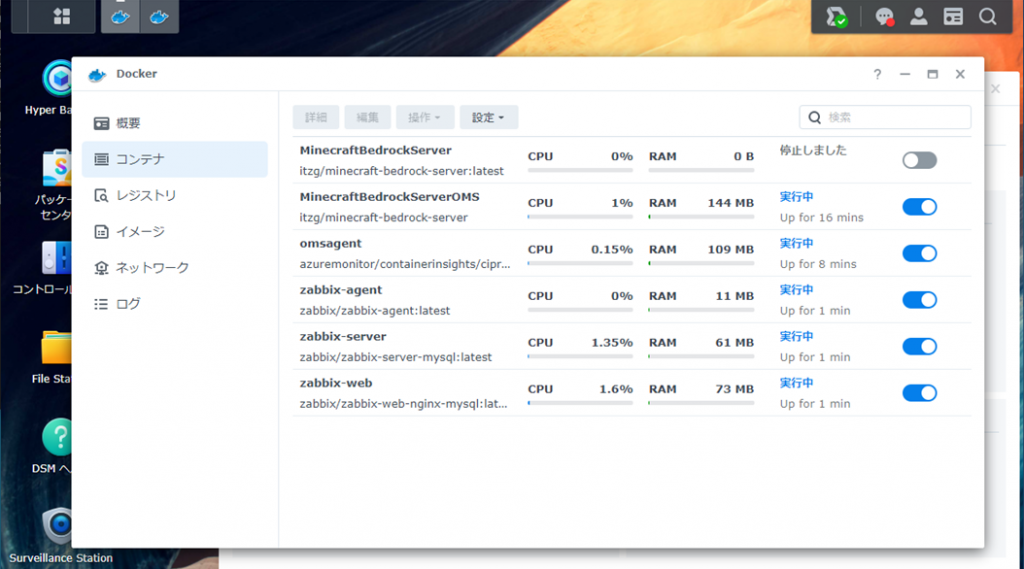This screenshot has height=569, width=1024.
Task: Toggle the zabbix-agent container switch
Action: (920, 300)
